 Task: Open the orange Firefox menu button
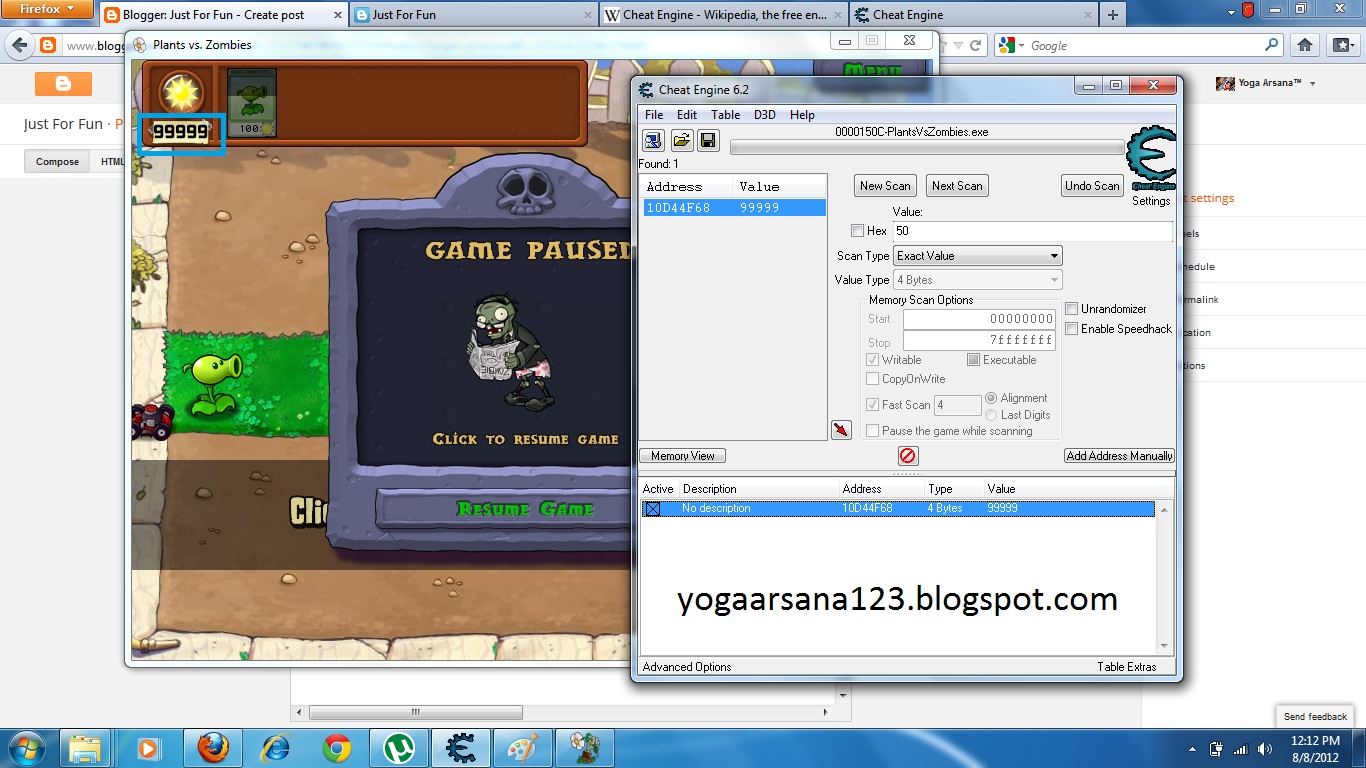46,9
